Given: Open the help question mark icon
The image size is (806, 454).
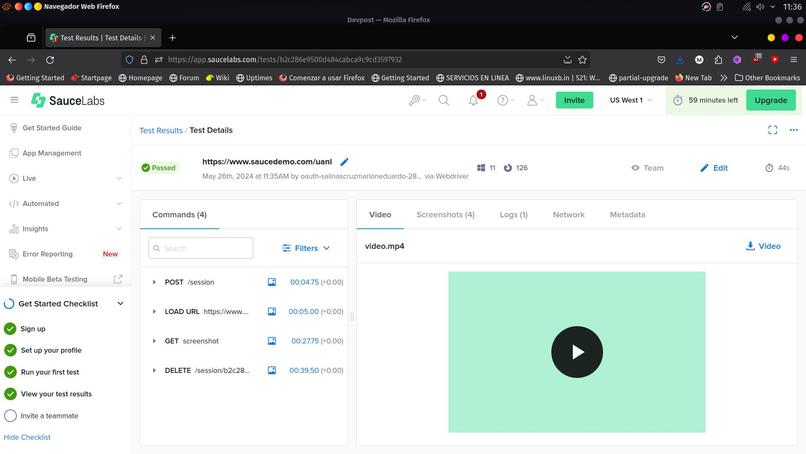Looking at the screenshot, I should click(503, 100).
